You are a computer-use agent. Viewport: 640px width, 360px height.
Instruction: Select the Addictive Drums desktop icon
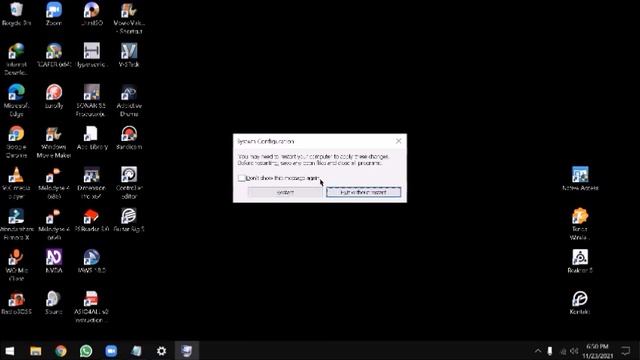(129, 100)
